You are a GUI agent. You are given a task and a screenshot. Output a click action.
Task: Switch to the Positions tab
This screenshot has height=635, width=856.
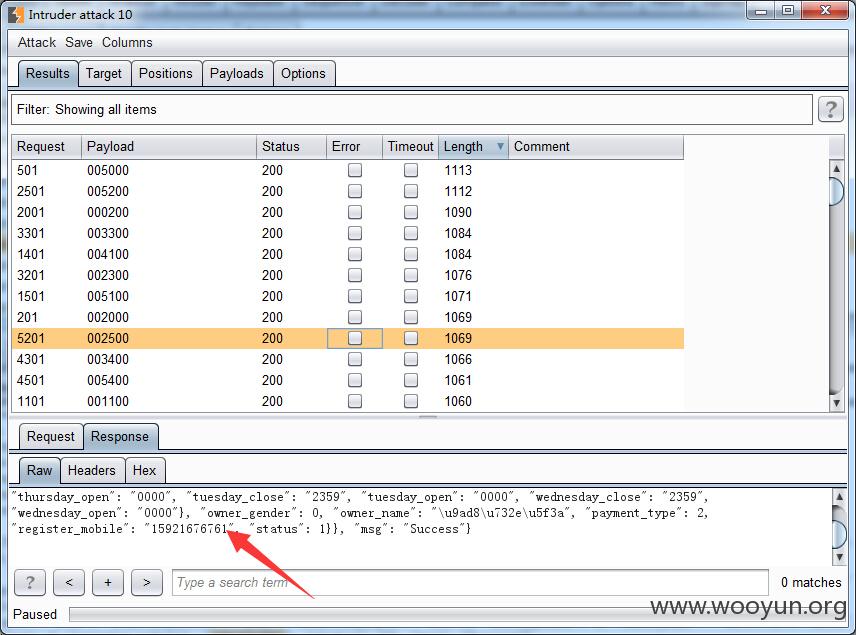point(166,74)
